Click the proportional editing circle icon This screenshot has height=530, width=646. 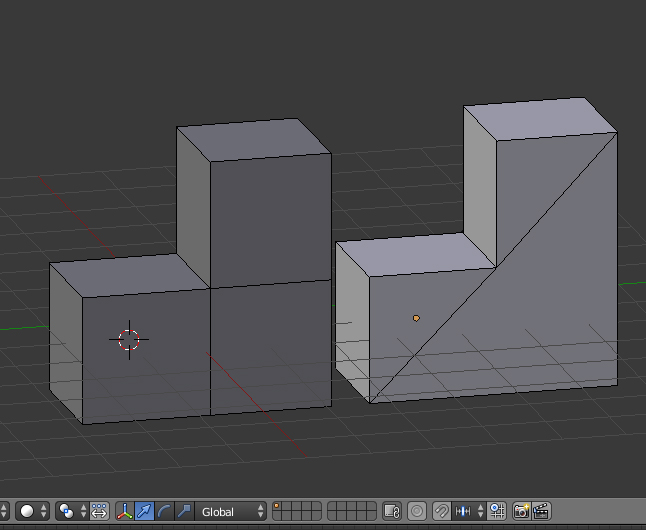[x=417, y=511]
